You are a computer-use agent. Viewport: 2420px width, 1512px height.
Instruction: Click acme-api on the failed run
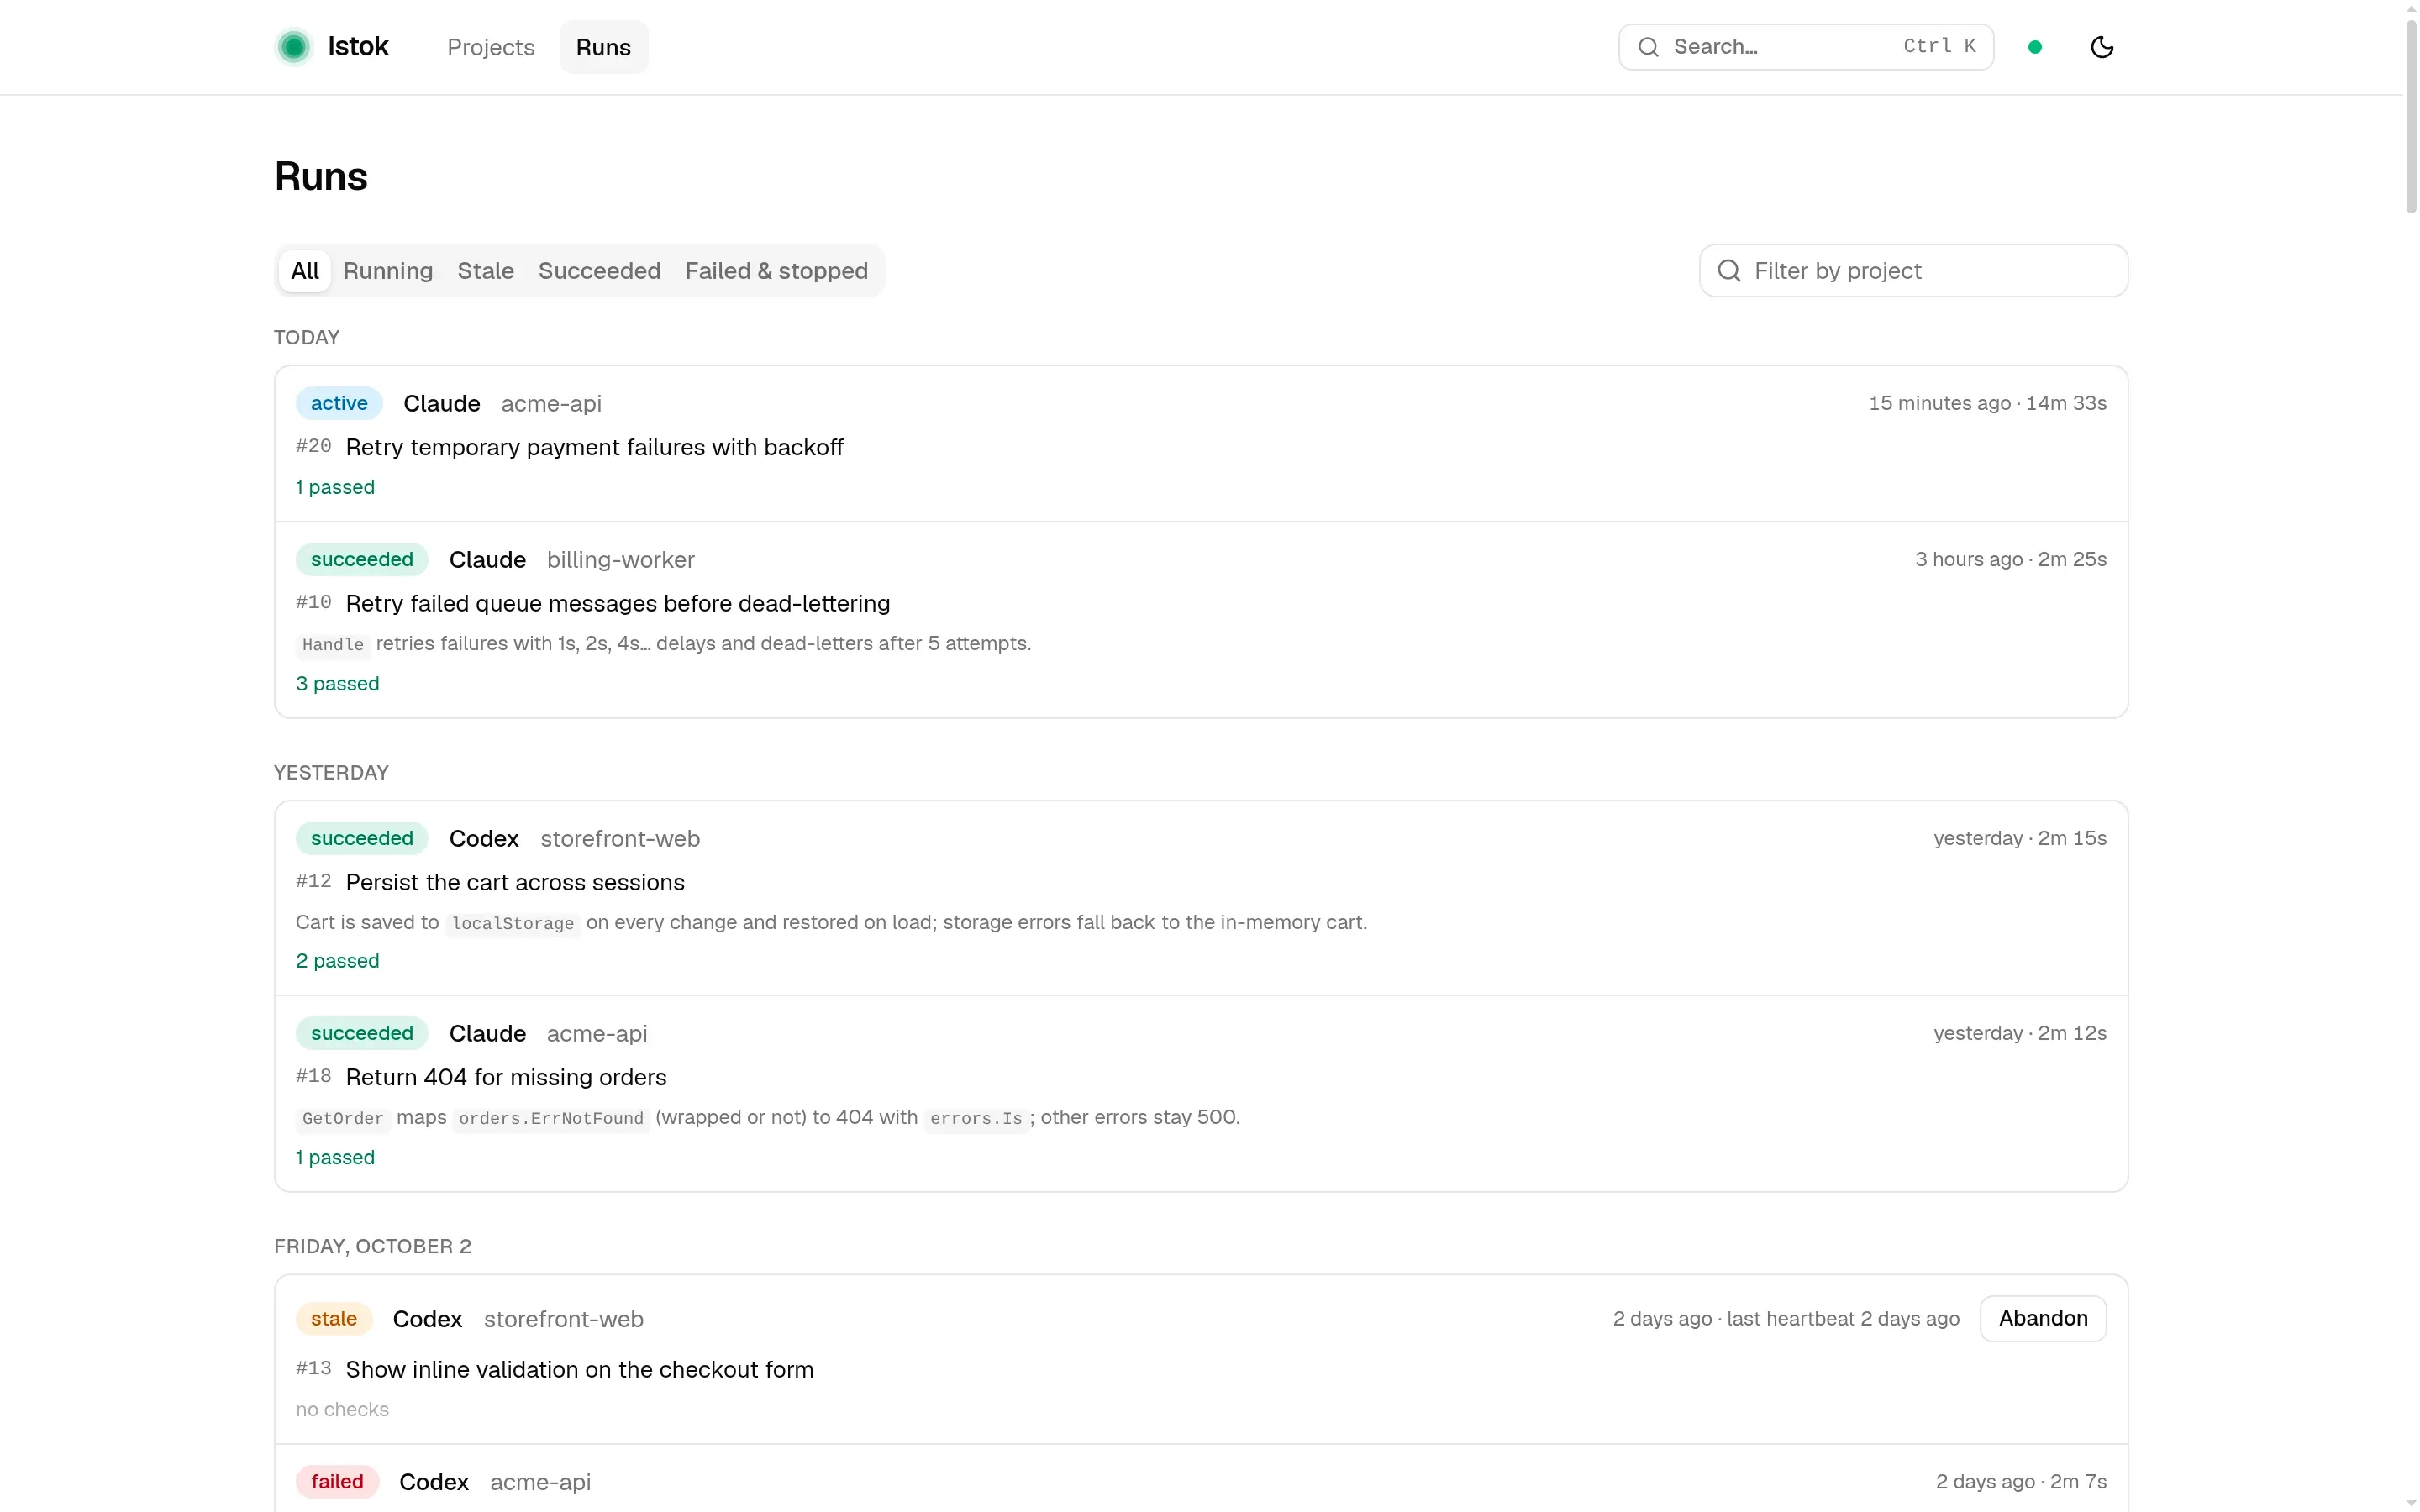(540, 1482)
